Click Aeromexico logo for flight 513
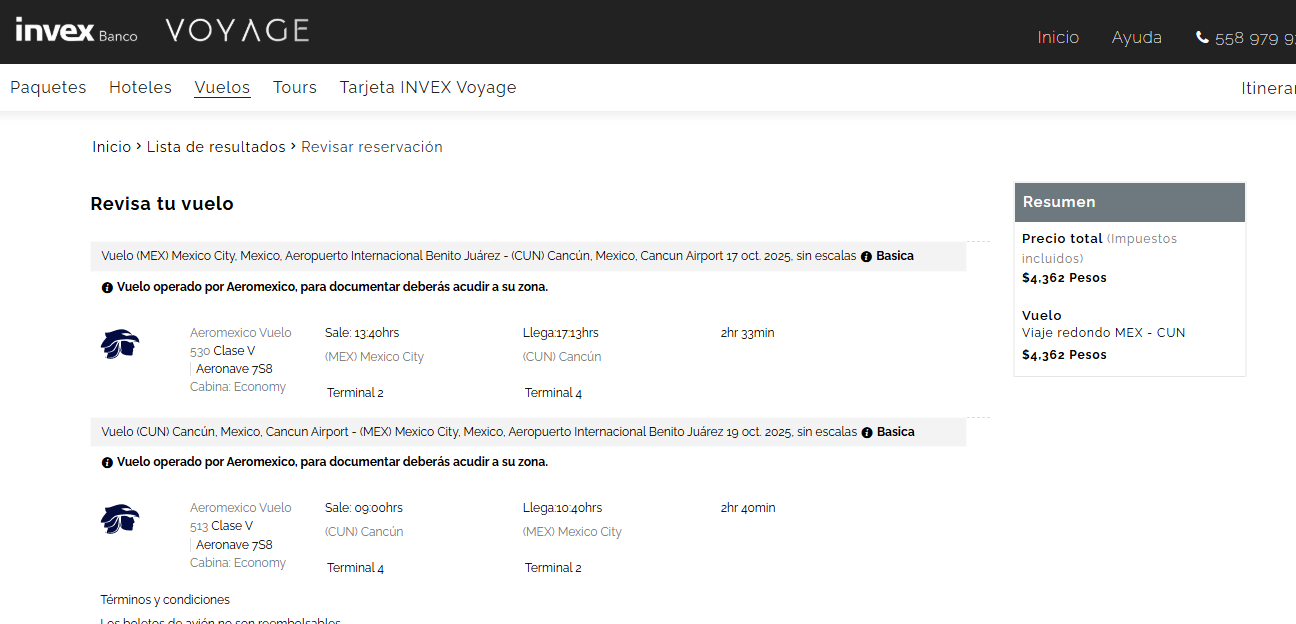Screen dimensions: 1296x624 120,519
